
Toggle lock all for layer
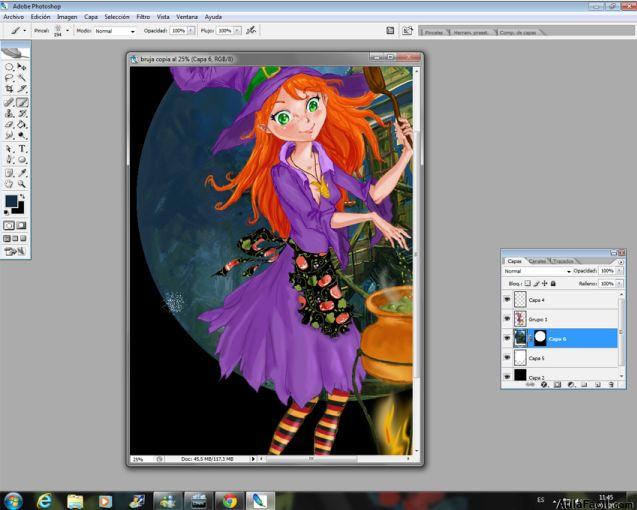(x=553, y=284)
